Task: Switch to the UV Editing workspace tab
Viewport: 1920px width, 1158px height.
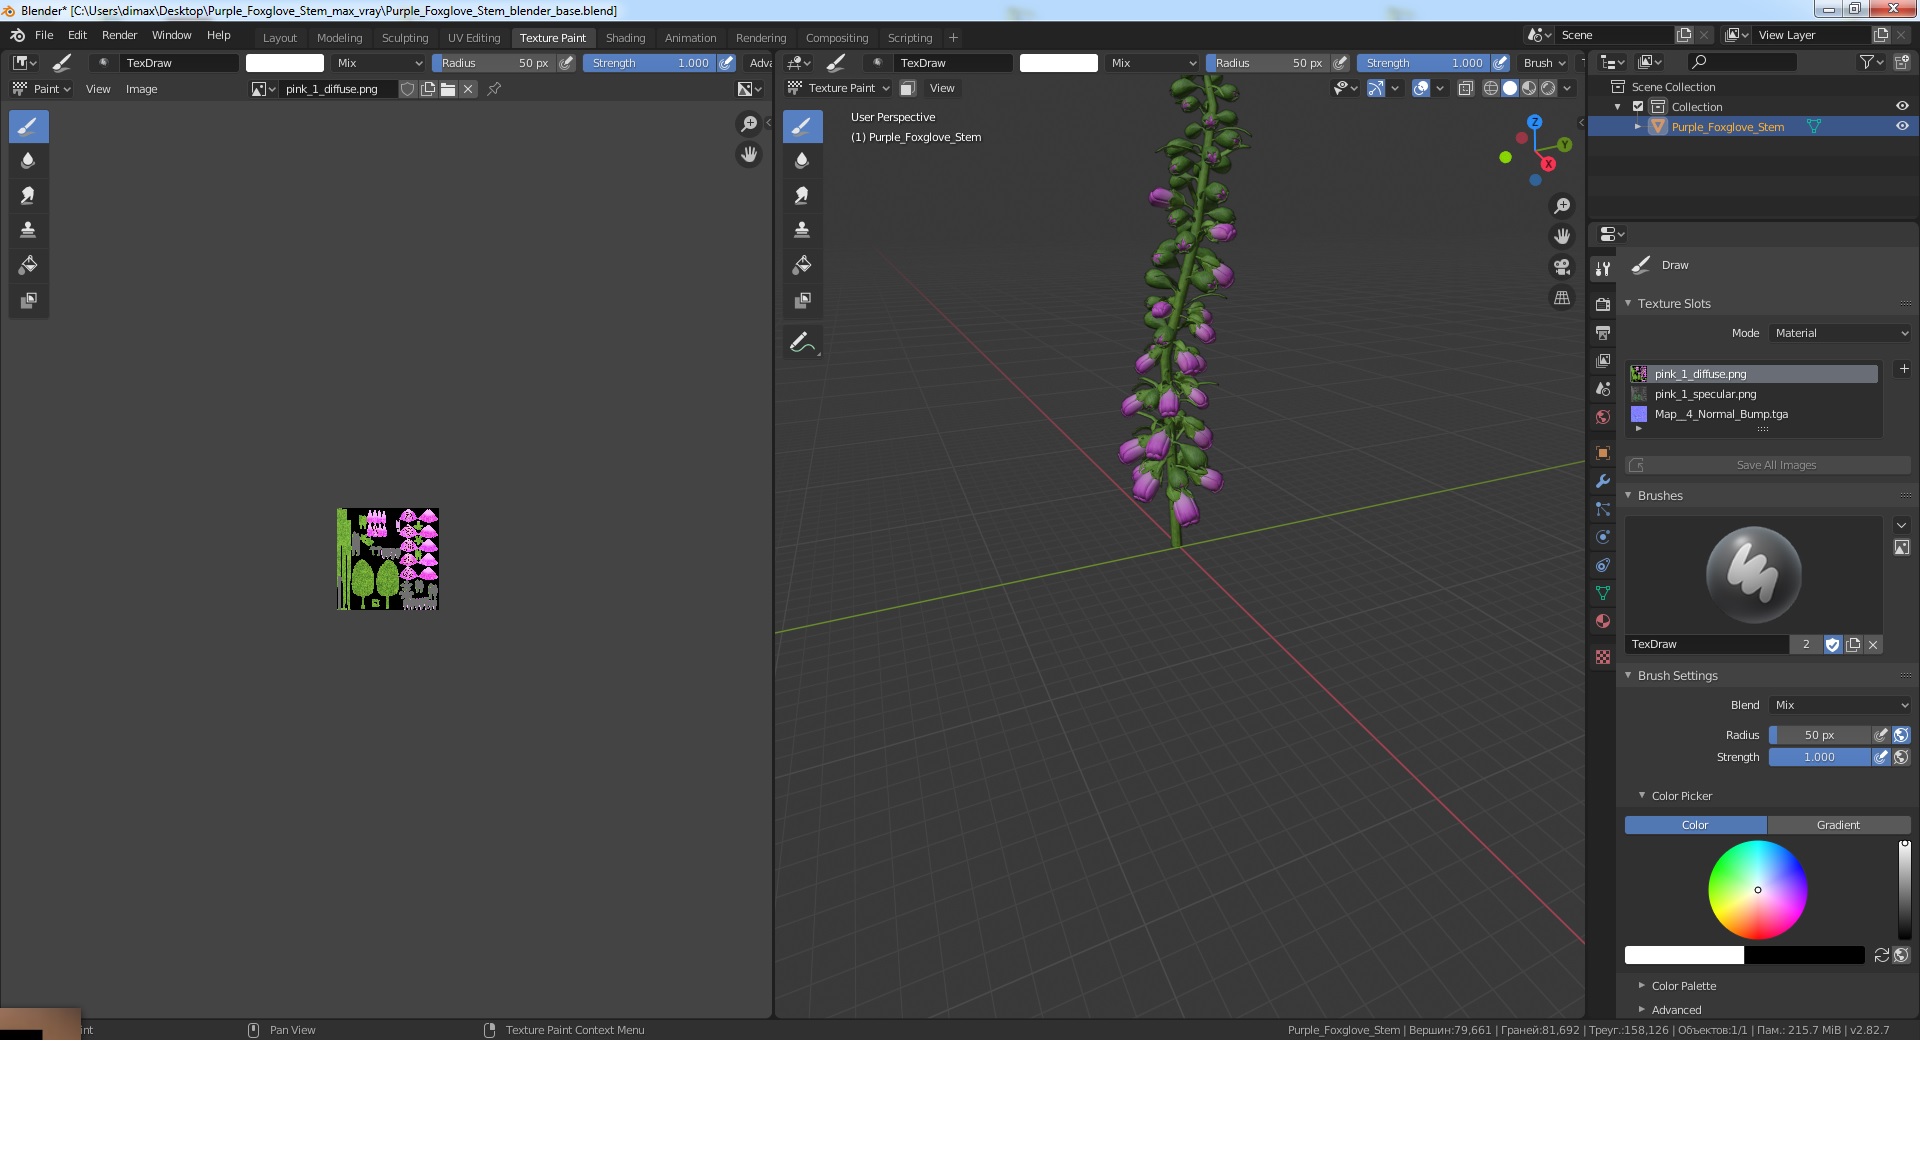Action: (474, 38)
